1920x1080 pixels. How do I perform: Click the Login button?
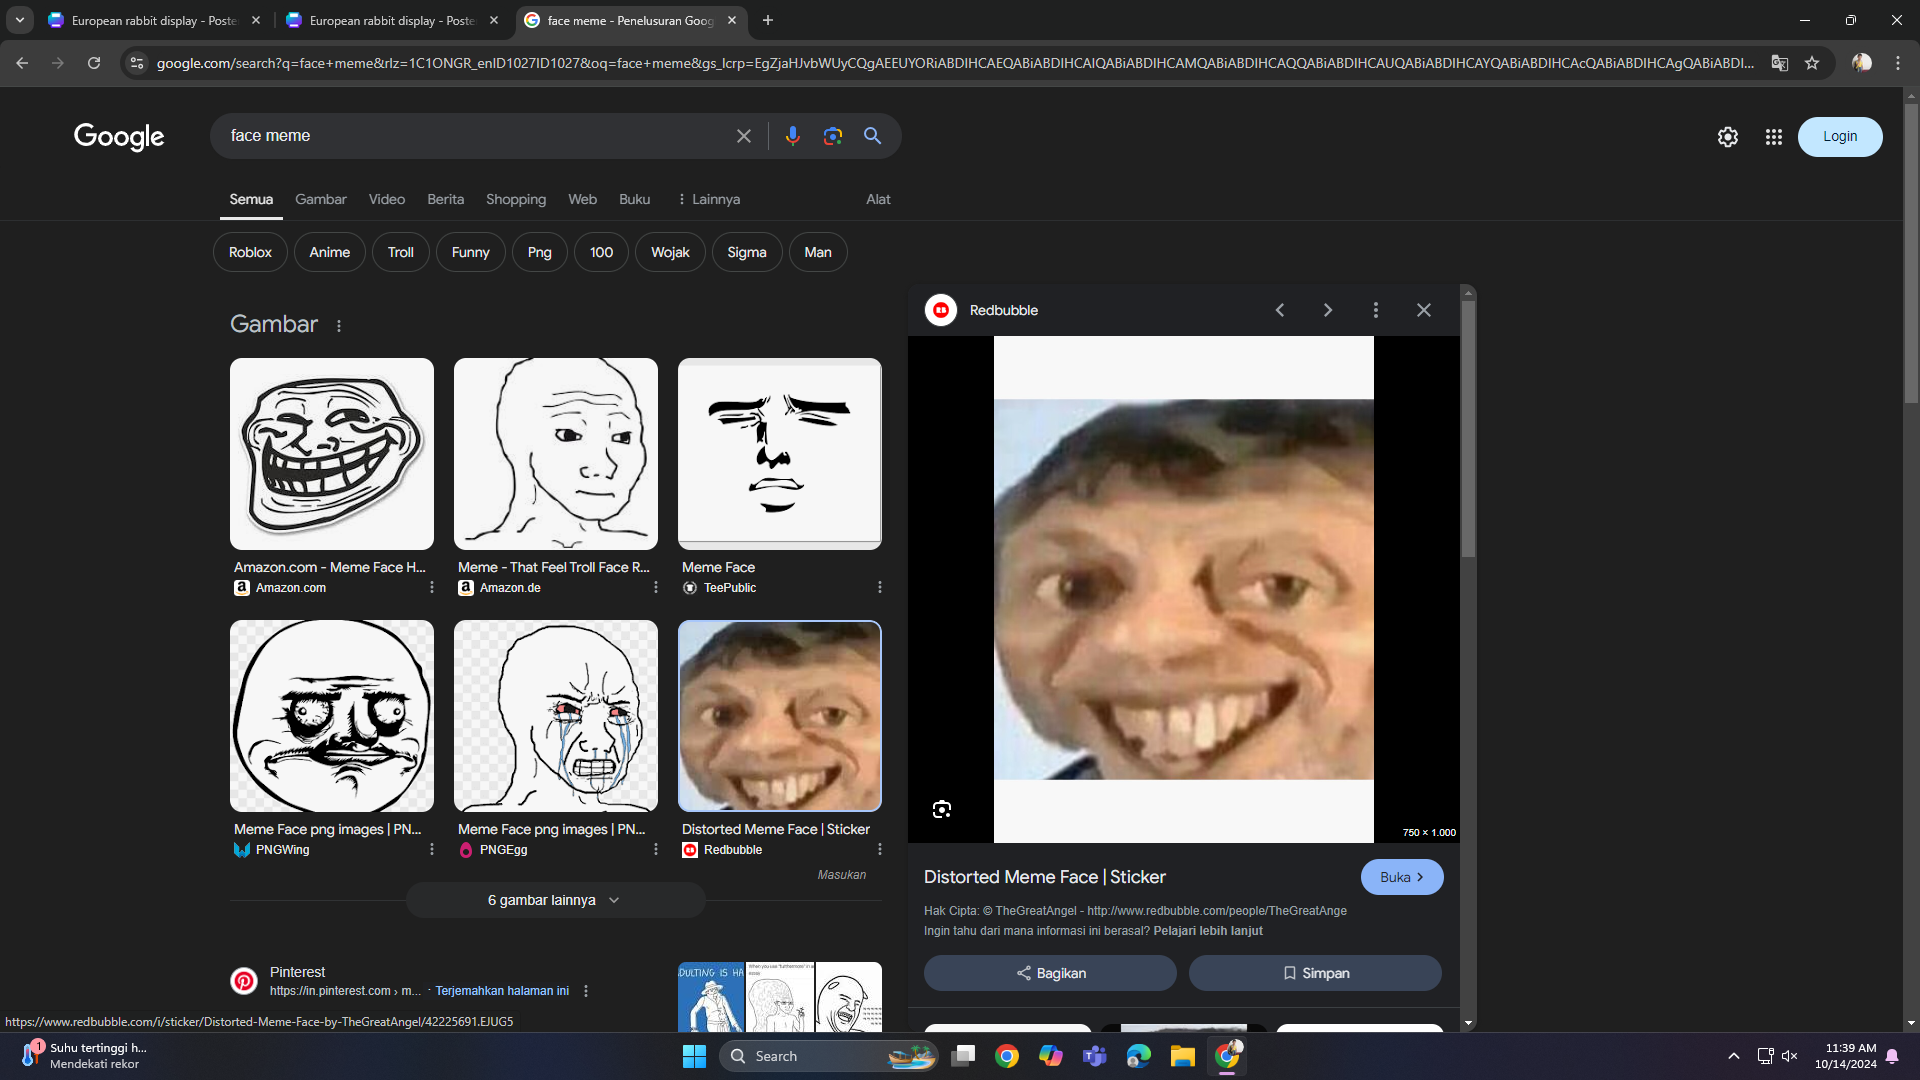[1839, 137]
